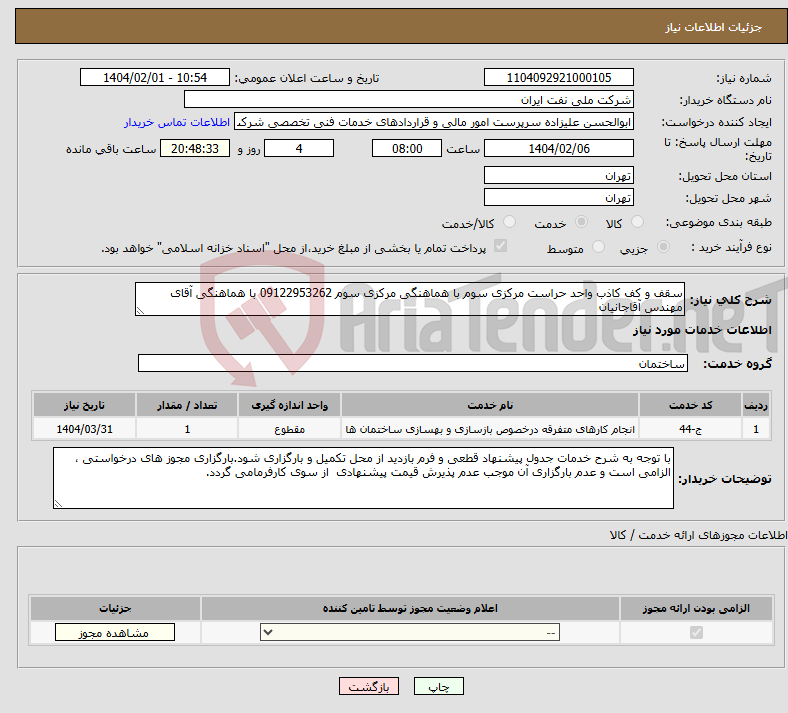Click the announcement date field 1404/02/01 - 10:54
The height and width of the screenshot is (713, 788).
(155, 77)
